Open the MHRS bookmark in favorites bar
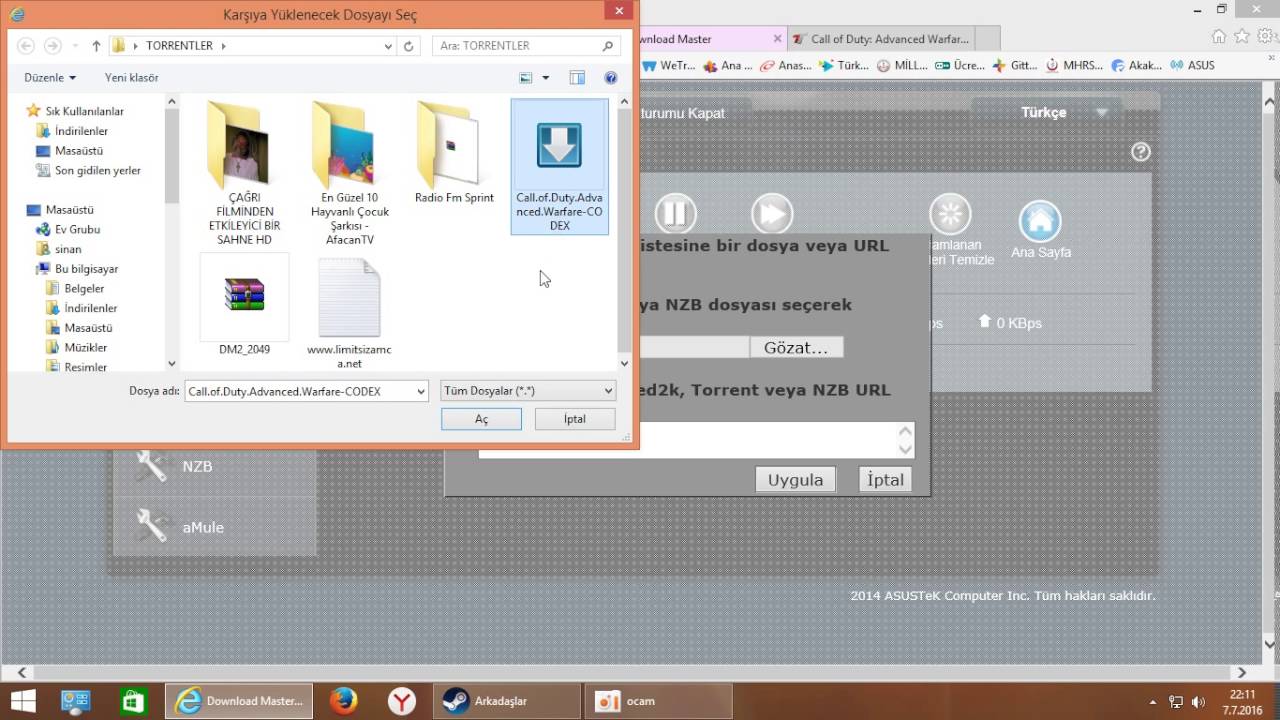1280x720 pixels. [1073, 65]
